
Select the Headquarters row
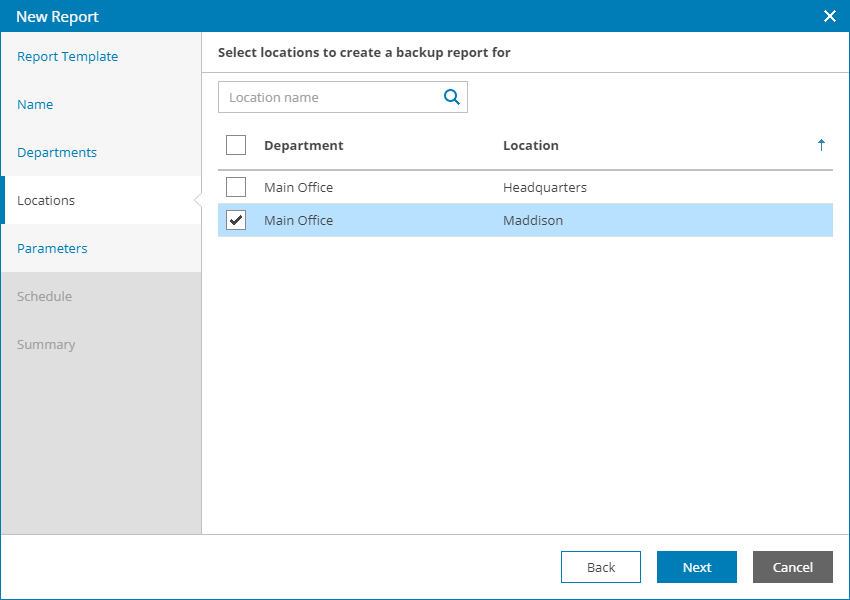[x=545, y=187]
